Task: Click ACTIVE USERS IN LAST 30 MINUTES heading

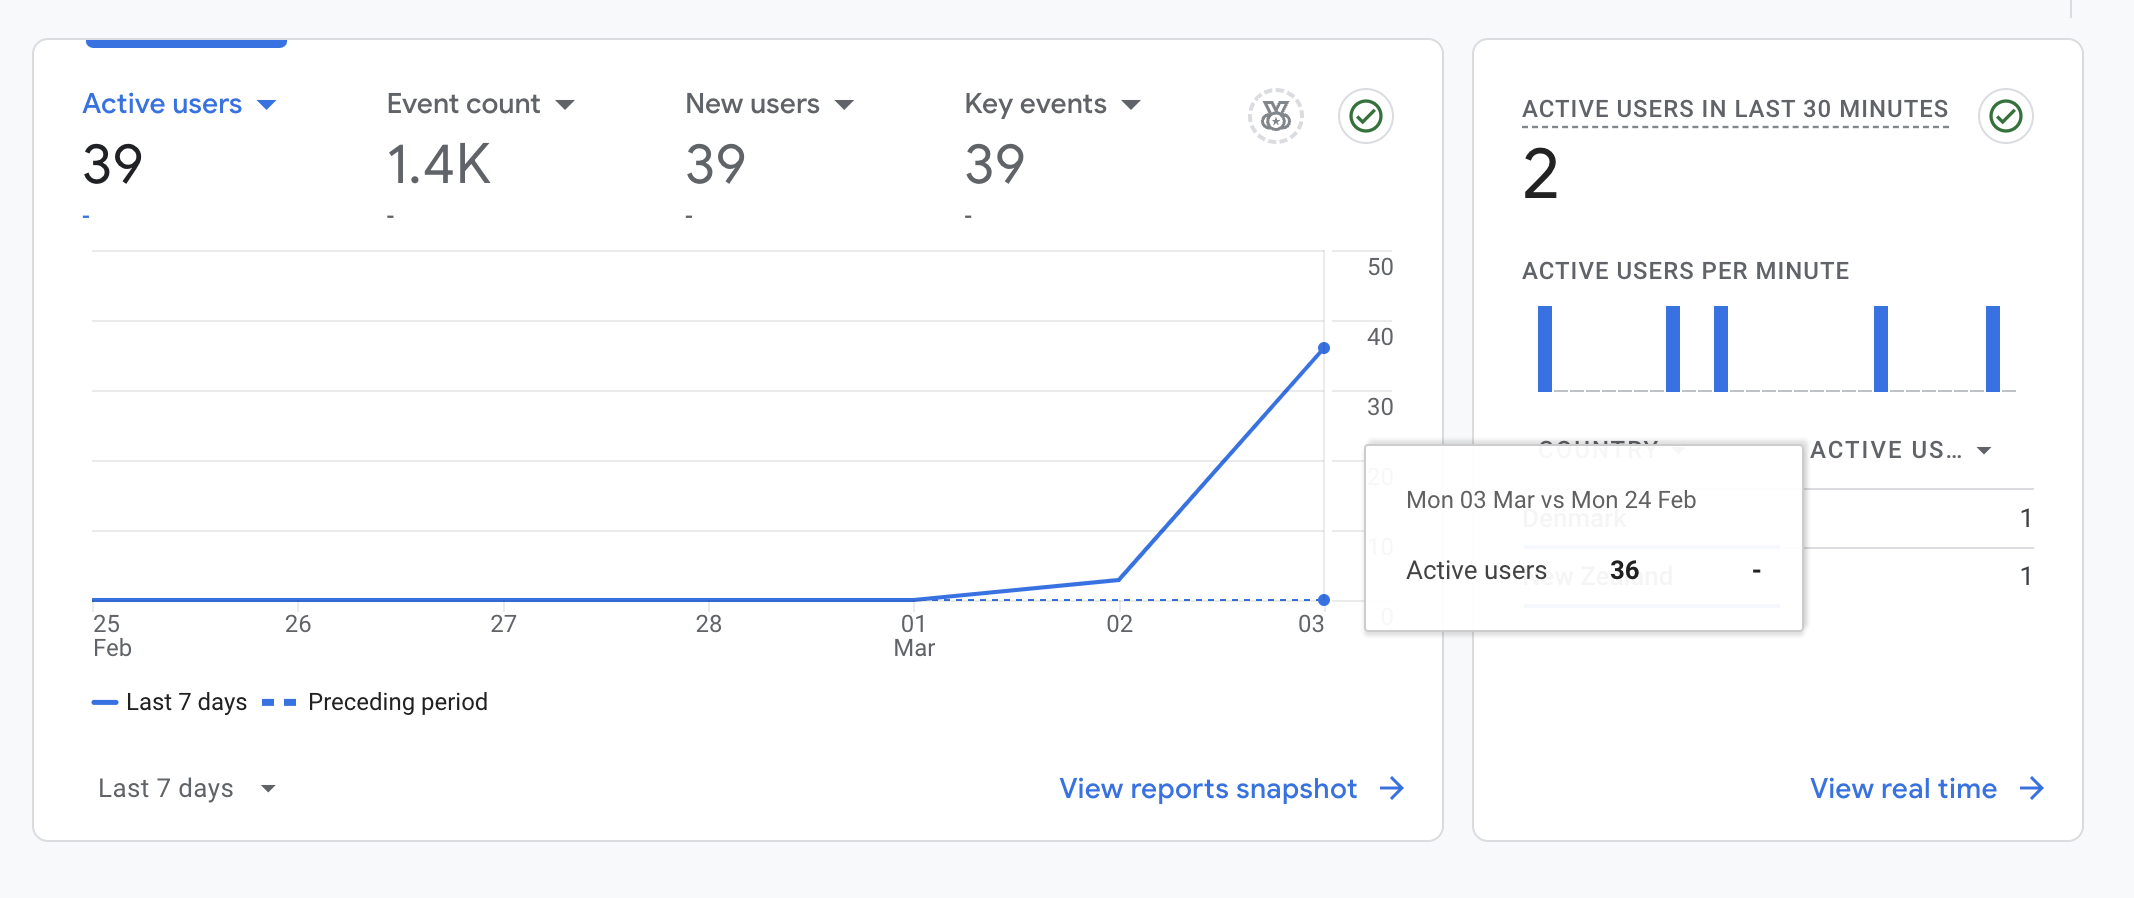Action: (x=1735, y=109)
